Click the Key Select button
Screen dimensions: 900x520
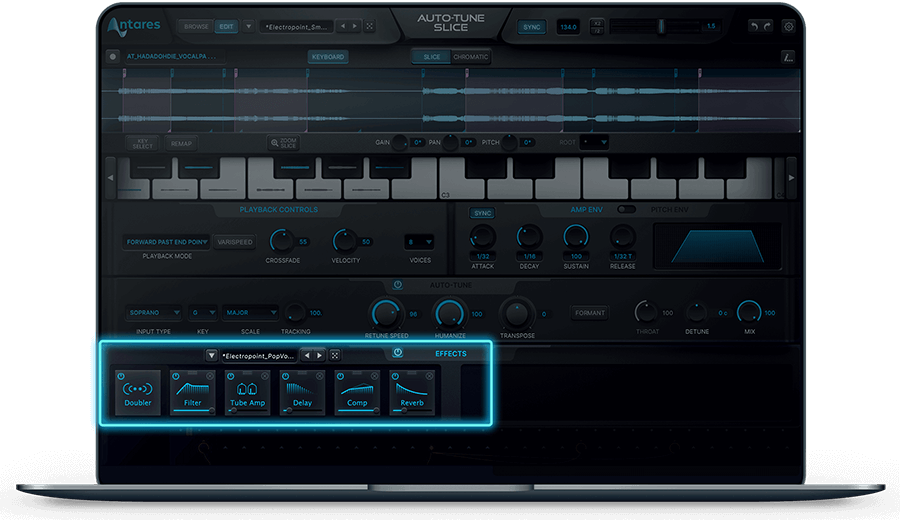pyautogui.click(x=143, y=143)
